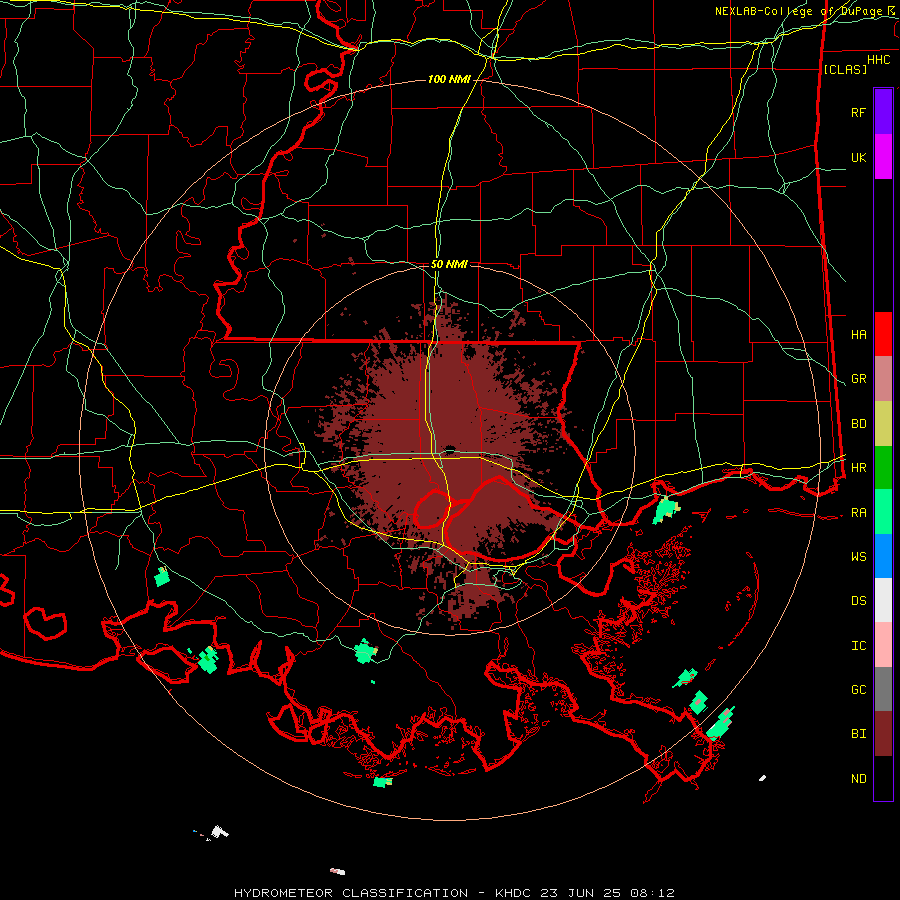Click the "100 NMI" range ring label
Viewport: 900px width, 900px height.
pos(449,79)
